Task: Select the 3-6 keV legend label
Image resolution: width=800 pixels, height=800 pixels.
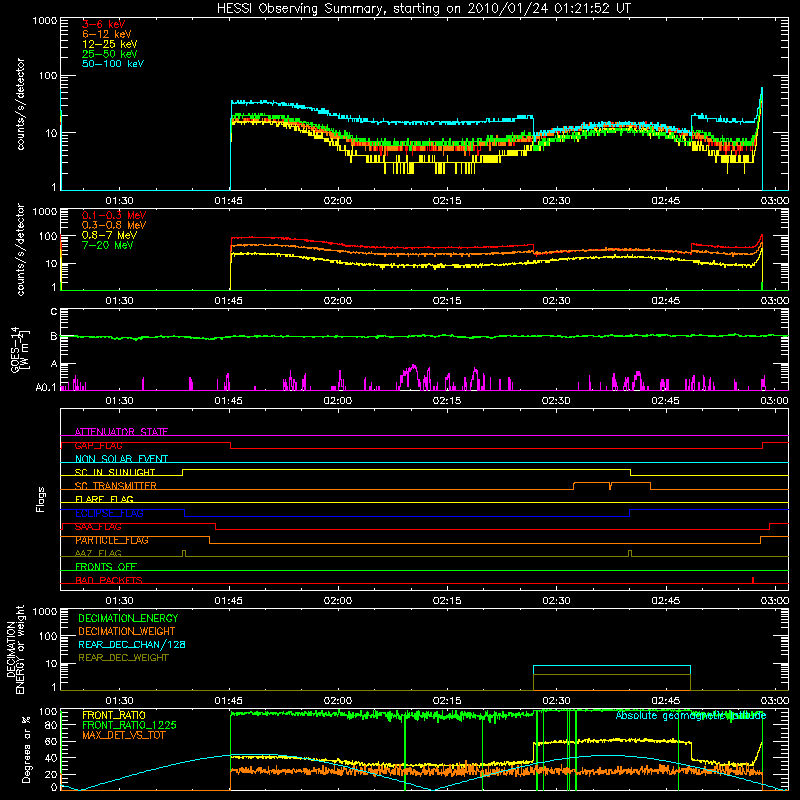Action: [x=103, y=24]
